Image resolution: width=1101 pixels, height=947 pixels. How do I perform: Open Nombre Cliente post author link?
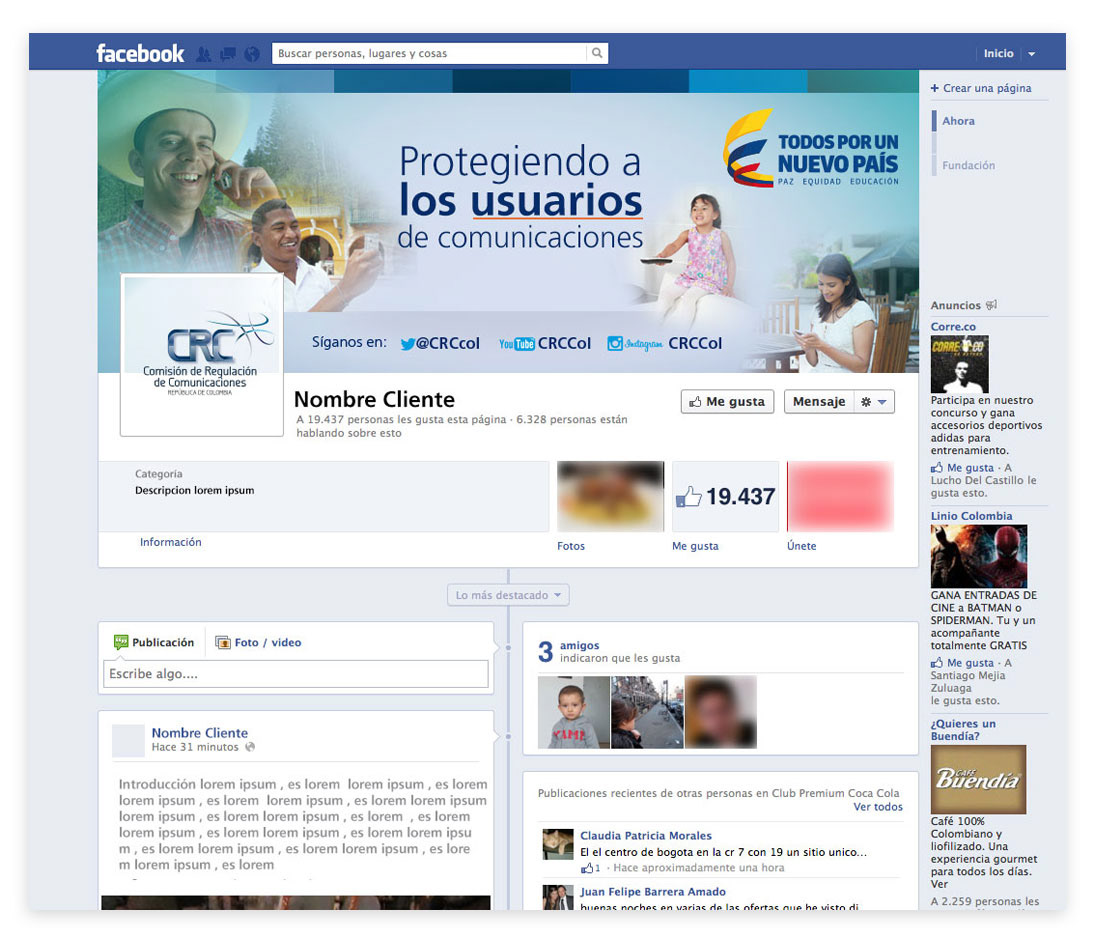click(x=199, y=733)
